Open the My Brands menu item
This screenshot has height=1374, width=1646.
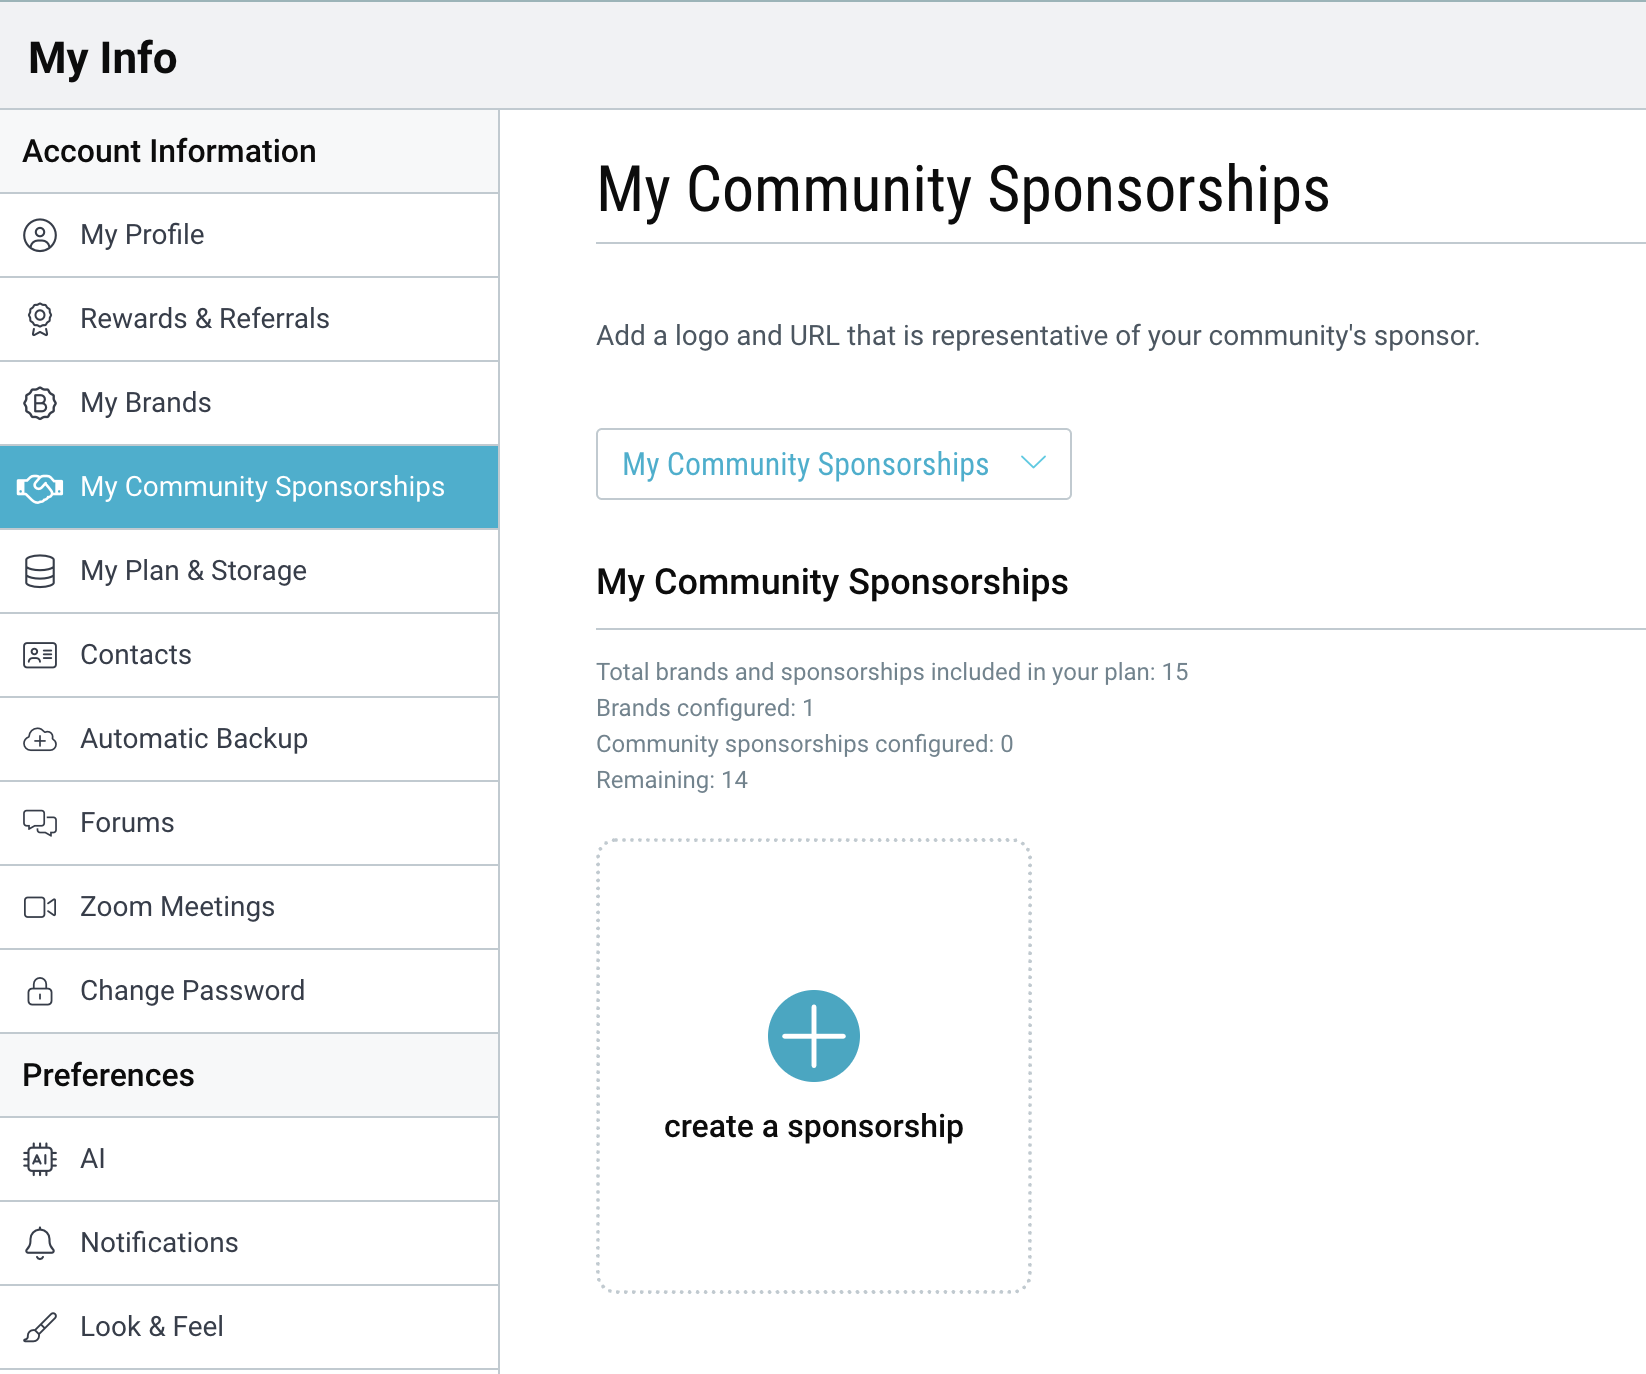[146, 403]
